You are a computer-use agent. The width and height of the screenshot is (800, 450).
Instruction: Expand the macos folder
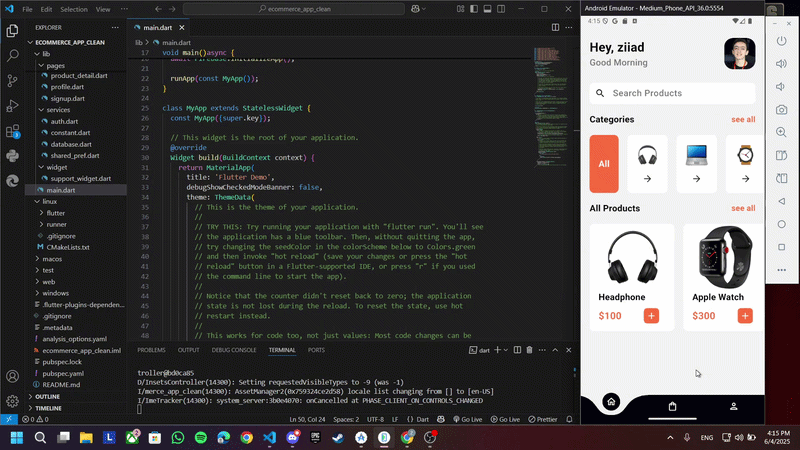pyautogui.click(x=52, y=259)
